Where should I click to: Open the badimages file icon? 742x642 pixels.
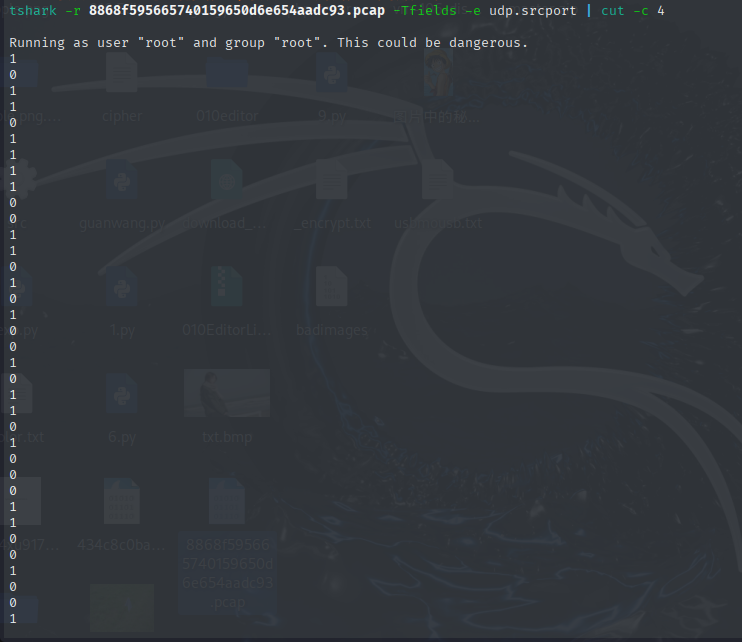331,292
